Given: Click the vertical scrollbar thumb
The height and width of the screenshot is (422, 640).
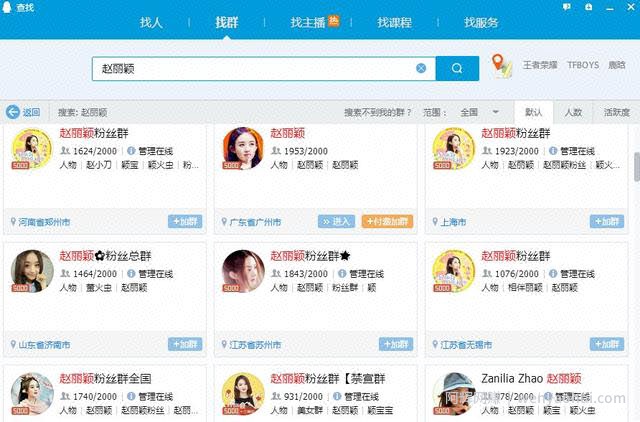Looking at the screenshot, I should 637,166.
